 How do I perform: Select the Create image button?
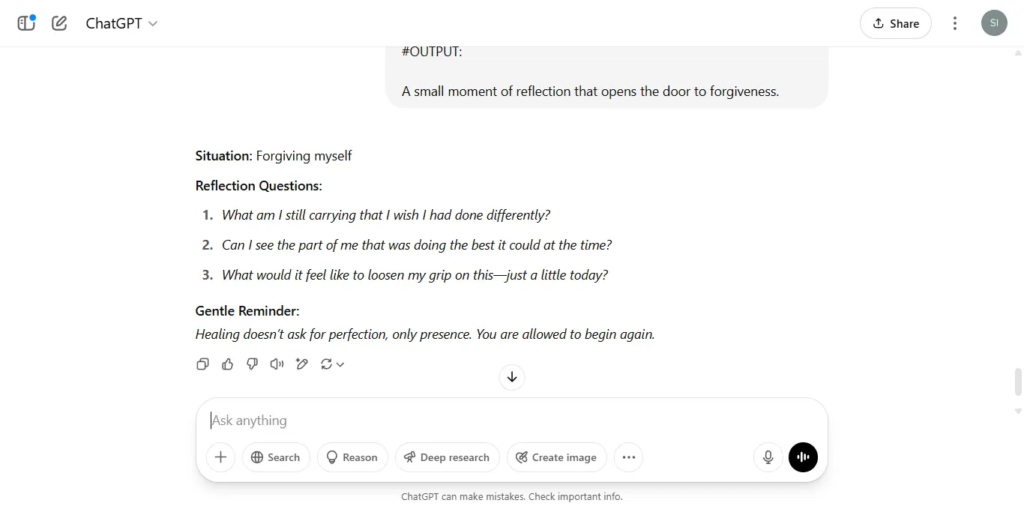(556, 457)
